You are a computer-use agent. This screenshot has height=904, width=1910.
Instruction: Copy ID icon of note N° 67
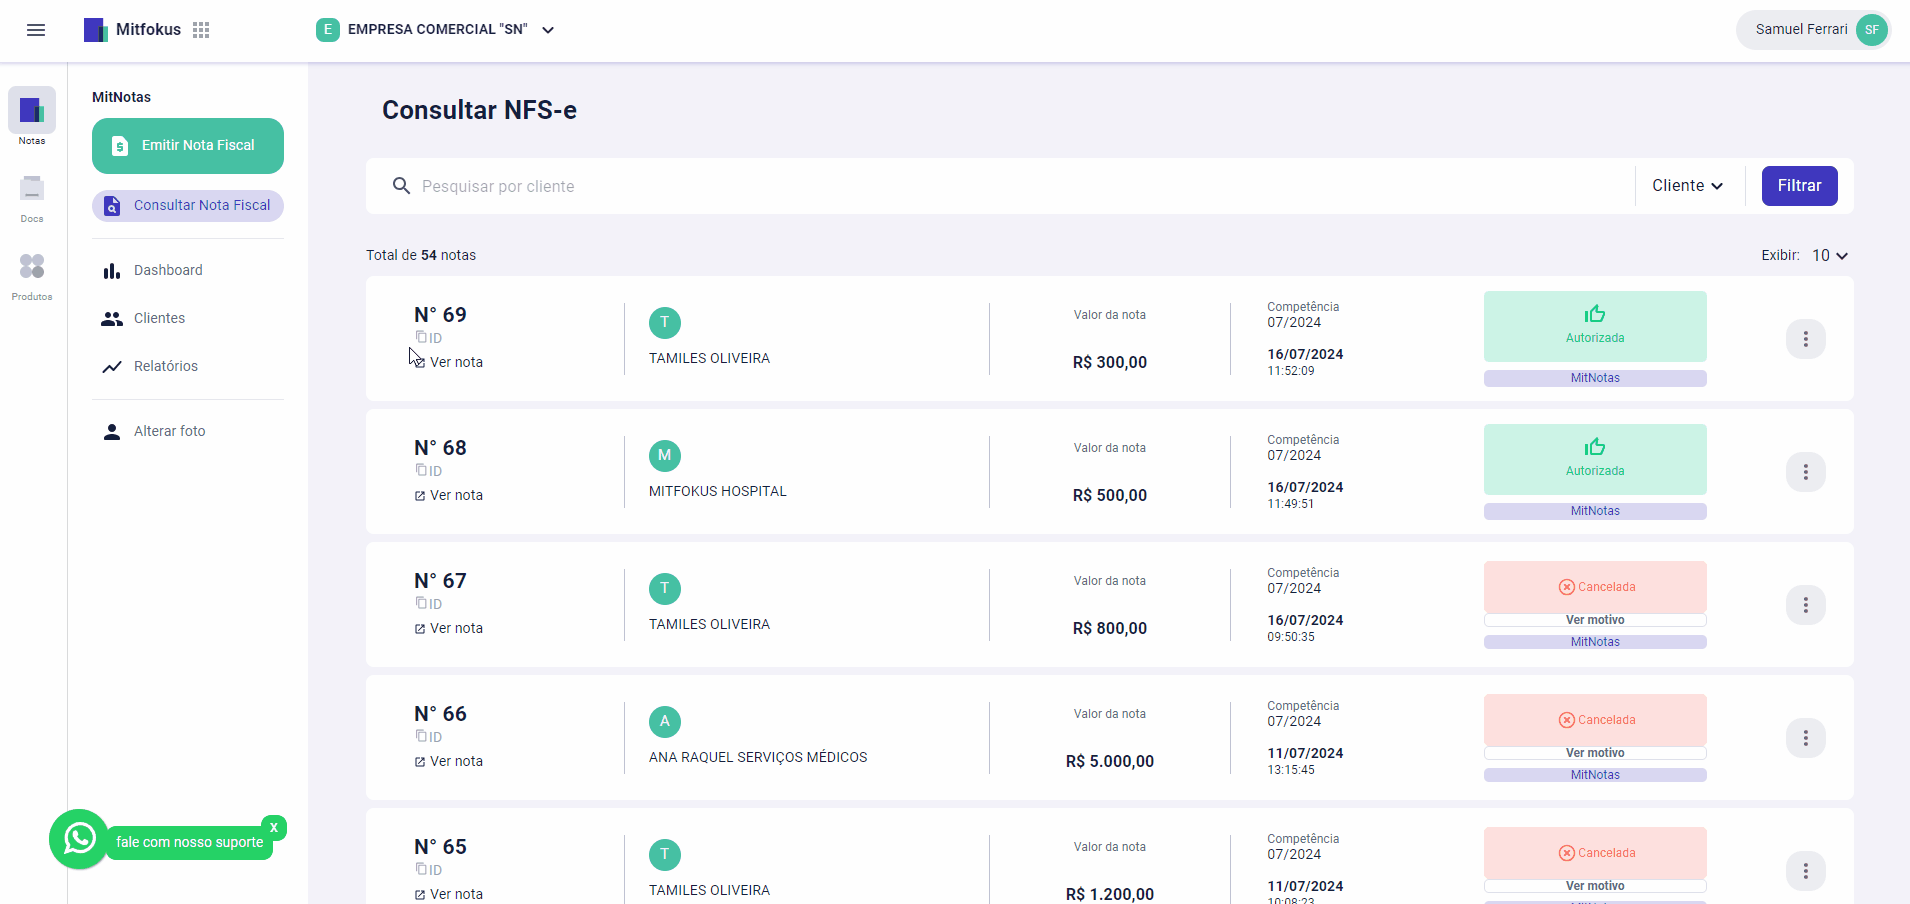(421, 603)
